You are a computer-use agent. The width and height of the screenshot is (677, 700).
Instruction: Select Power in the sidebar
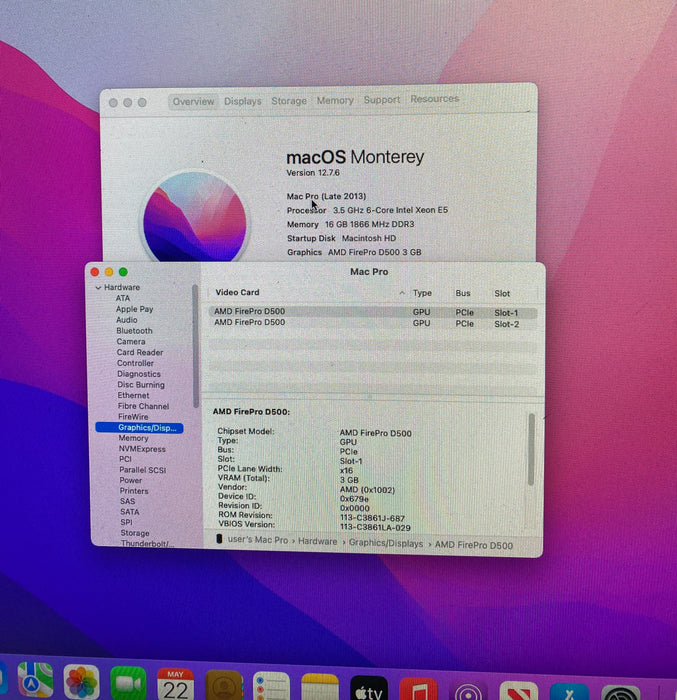click(130, 480)
